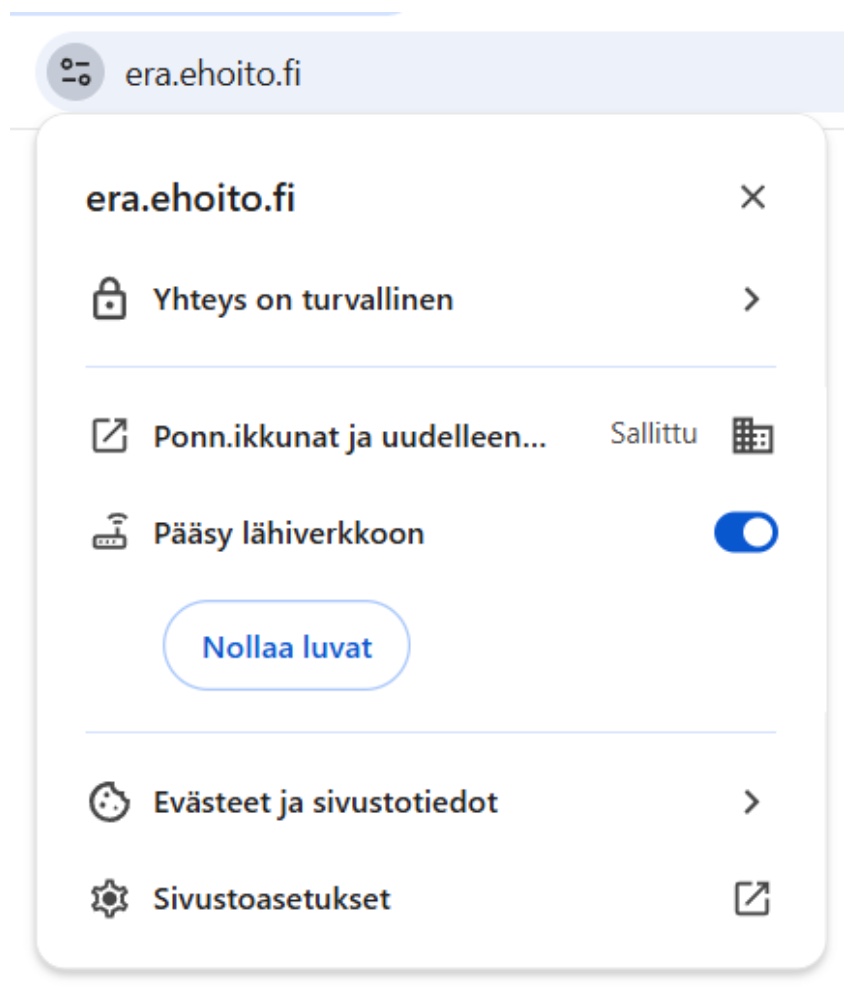Image resolution: width=852 pixels, height=1008 pixels.
Task: Click the local network router icon
Action: [x=108, y=533]
